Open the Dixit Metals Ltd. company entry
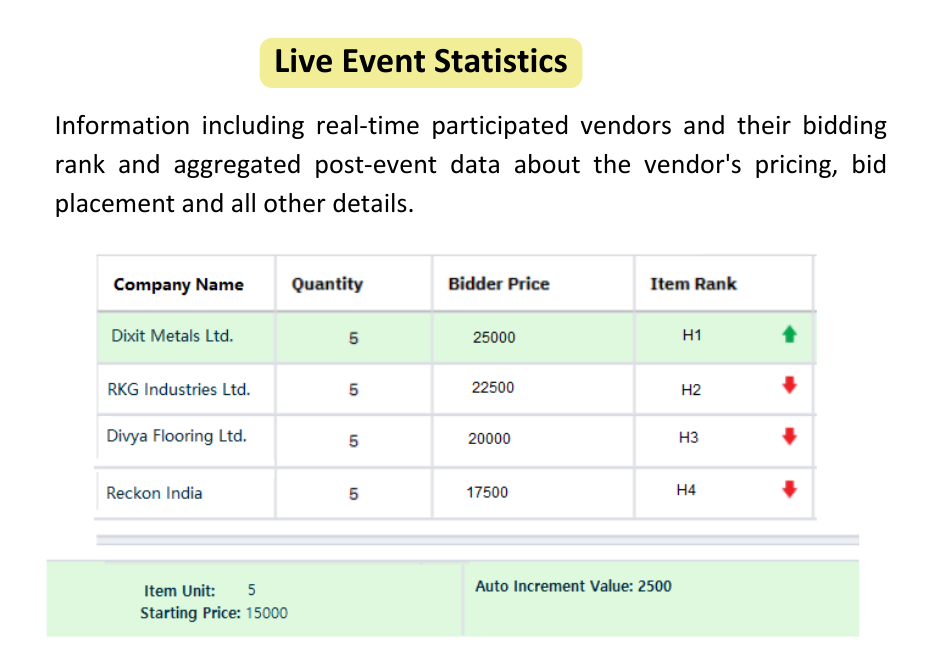This screenshot has height=655, width=925. (172, 336)
